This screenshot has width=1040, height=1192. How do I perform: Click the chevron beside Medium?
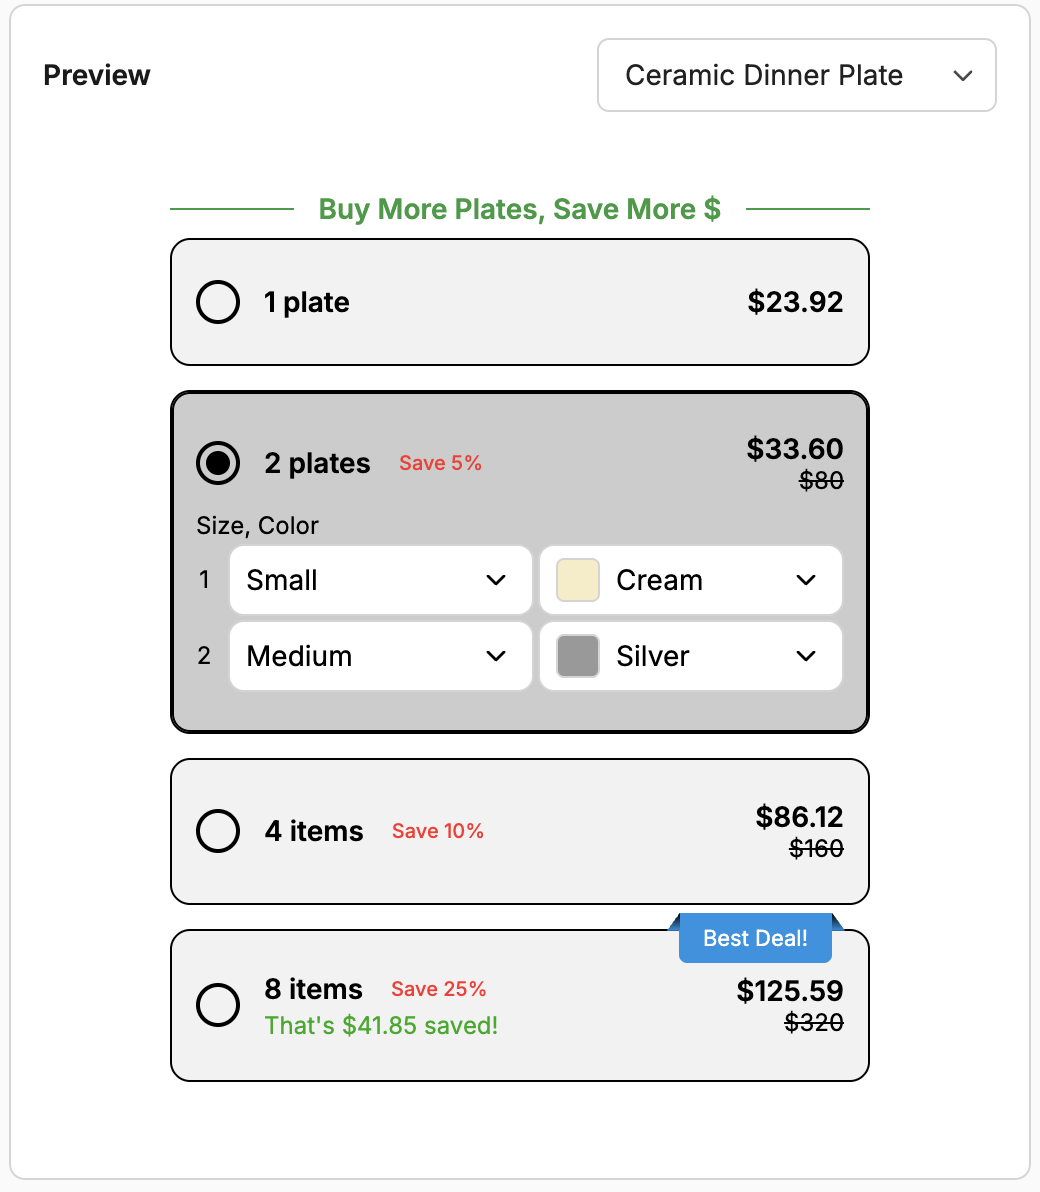tap(496, 656)
